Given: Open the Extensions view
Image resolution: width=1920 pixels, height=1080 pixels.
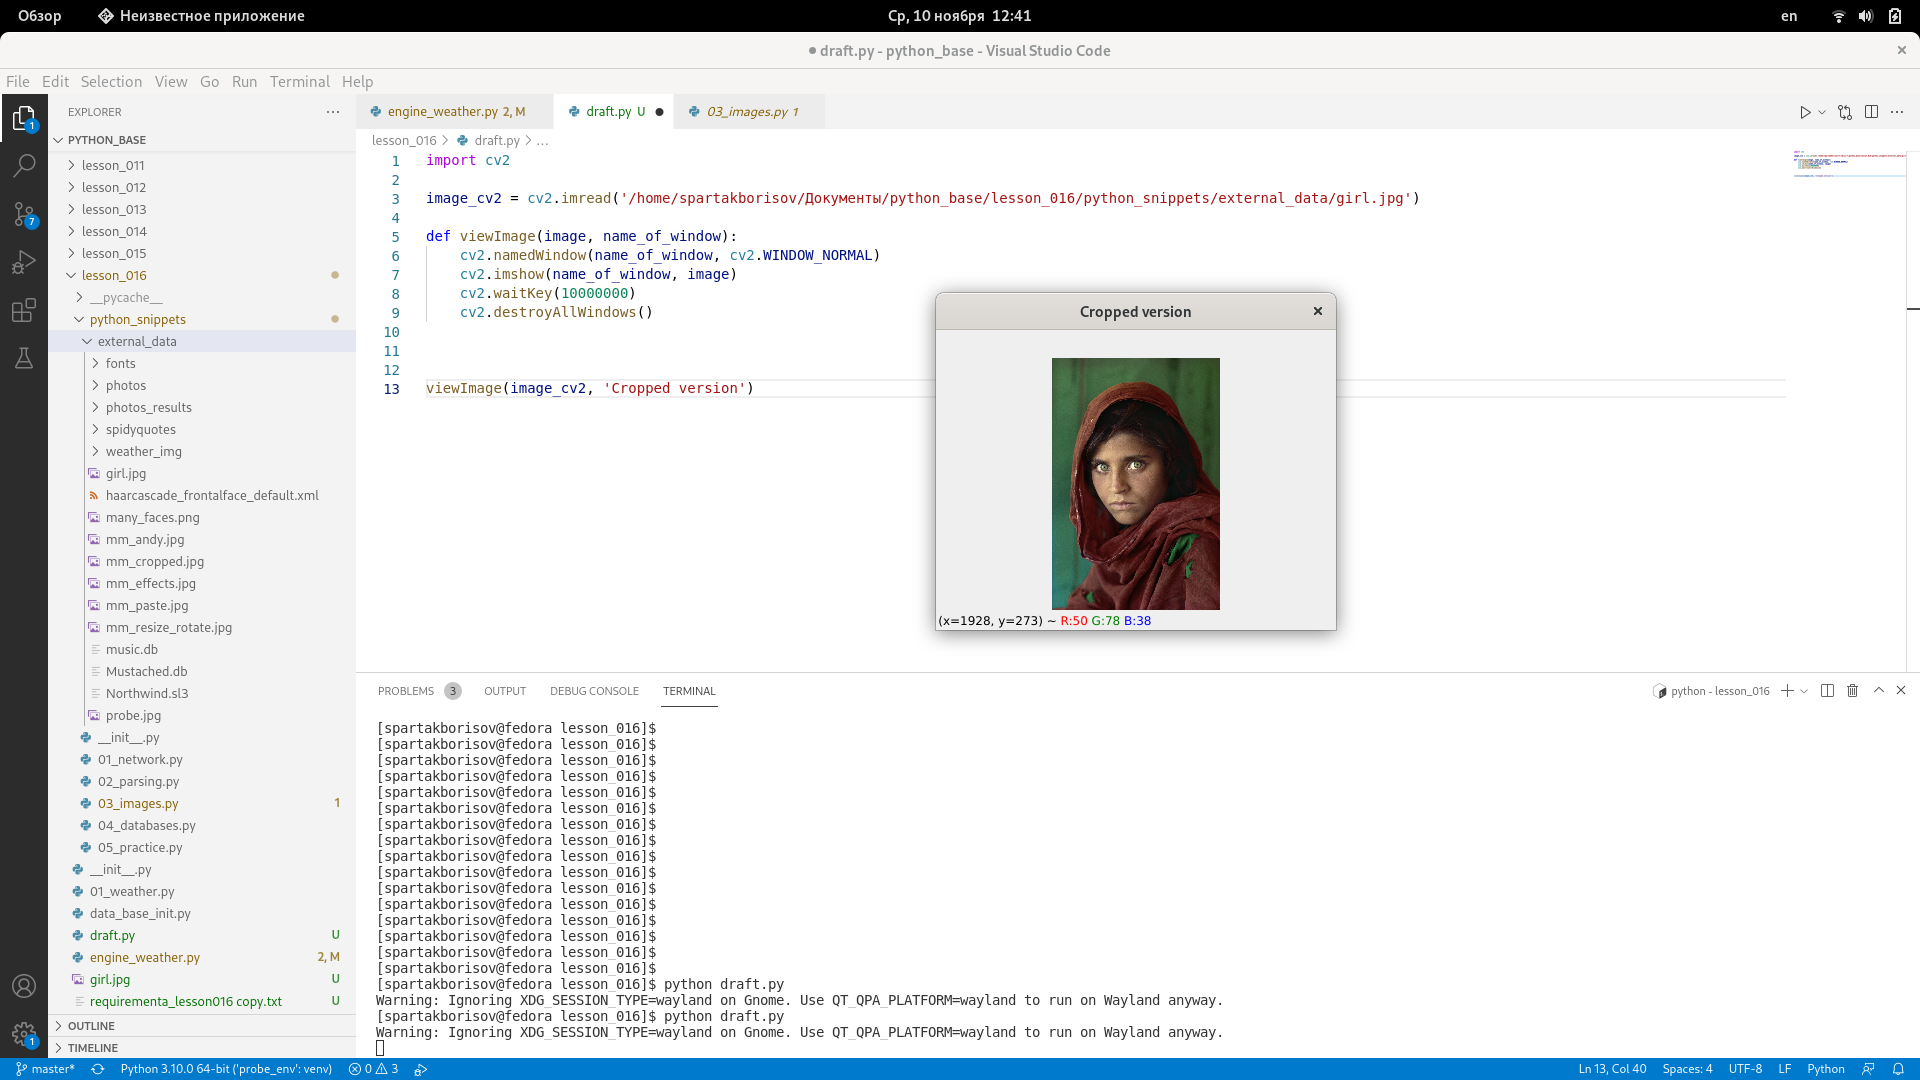Looking at the screenshot, I should 24,310.
